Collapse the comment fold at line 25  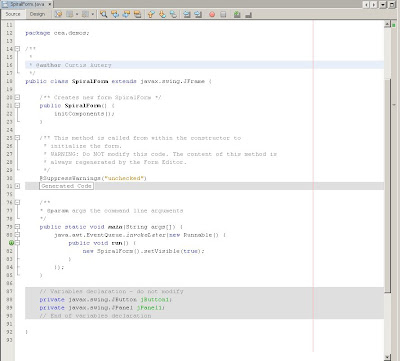pyautogui.click(x=17, y=138)
